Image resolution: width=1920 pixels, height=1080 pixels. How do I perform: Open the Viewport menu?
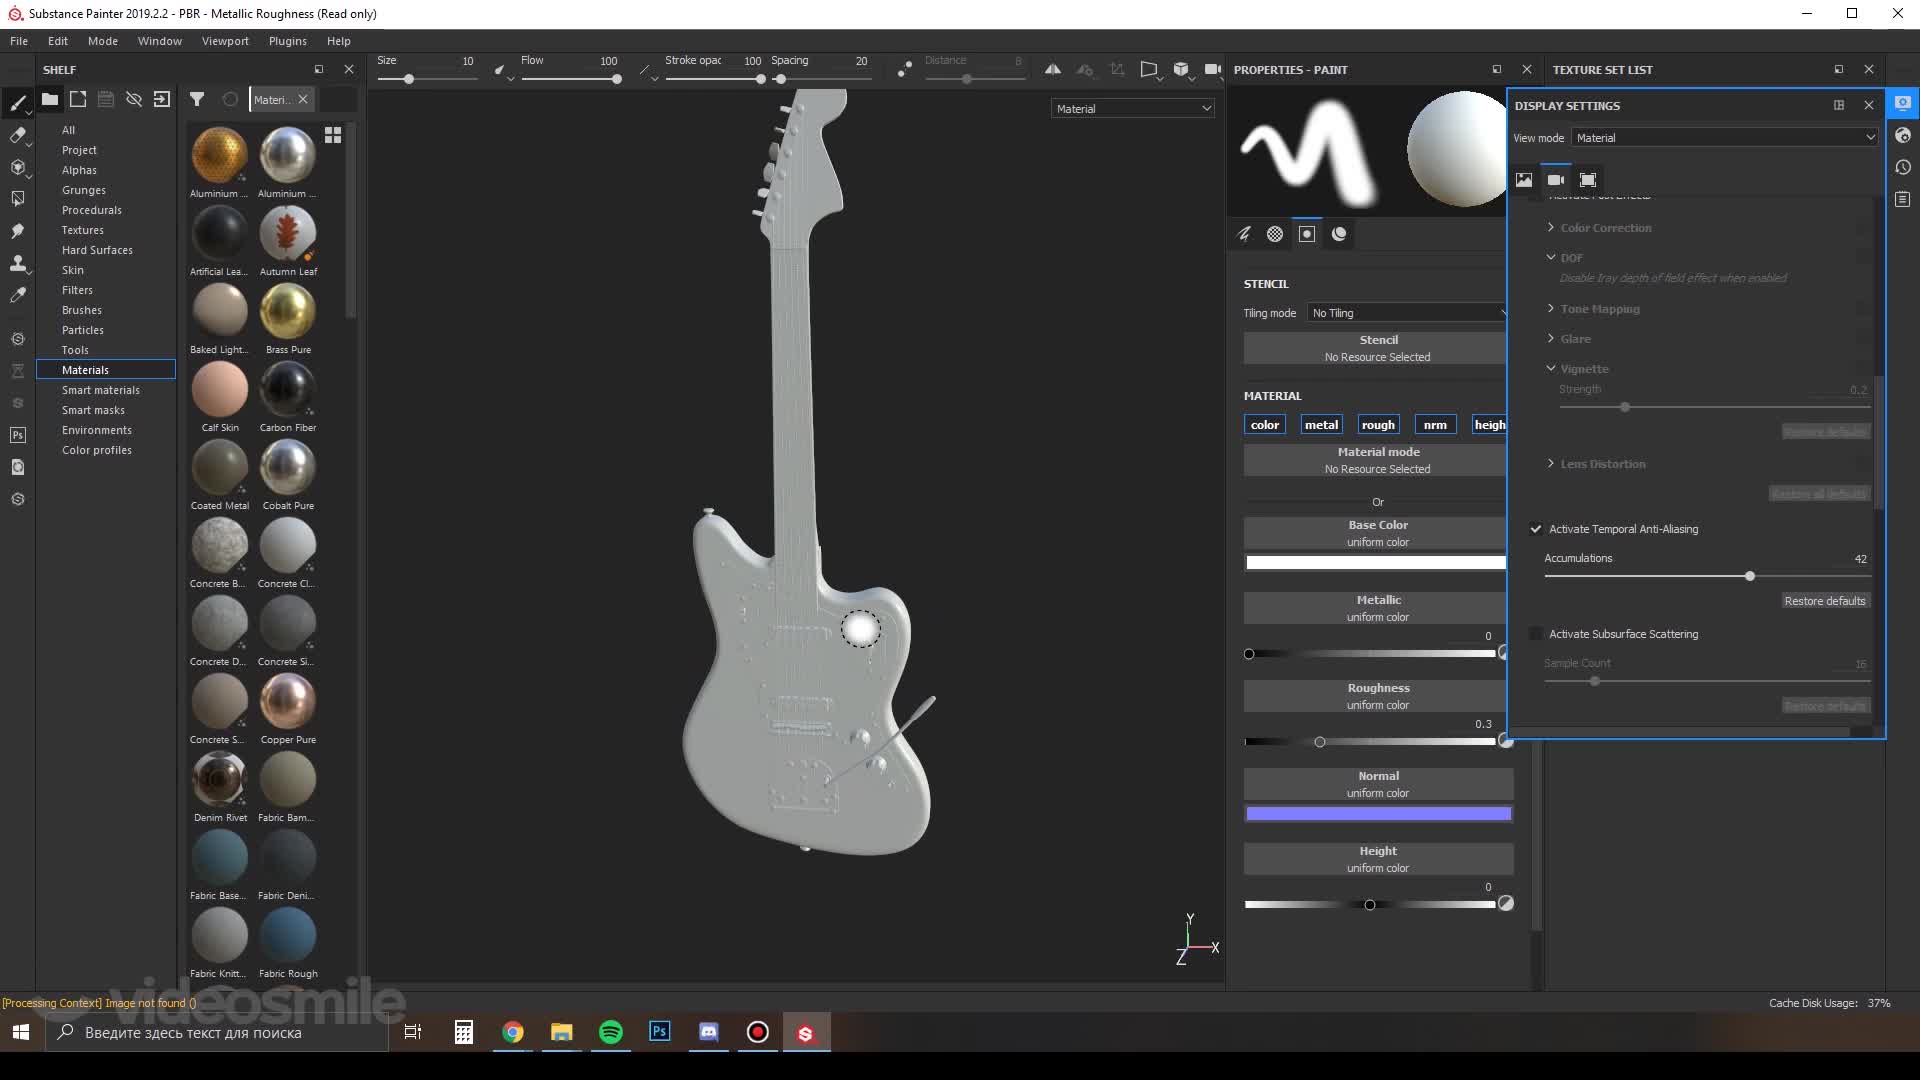(x=225, y=41)
